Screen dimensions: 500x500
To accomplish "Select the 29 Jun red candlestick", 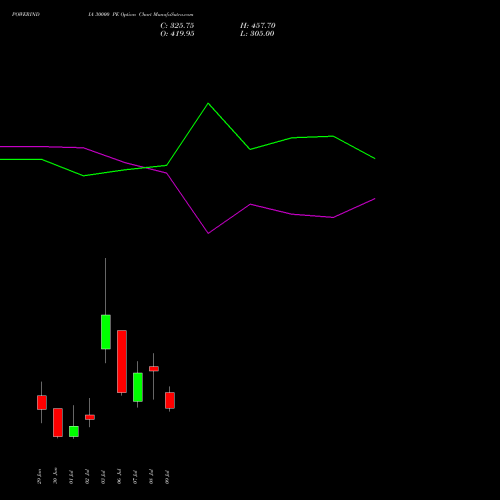I will [x=42, y=402].
